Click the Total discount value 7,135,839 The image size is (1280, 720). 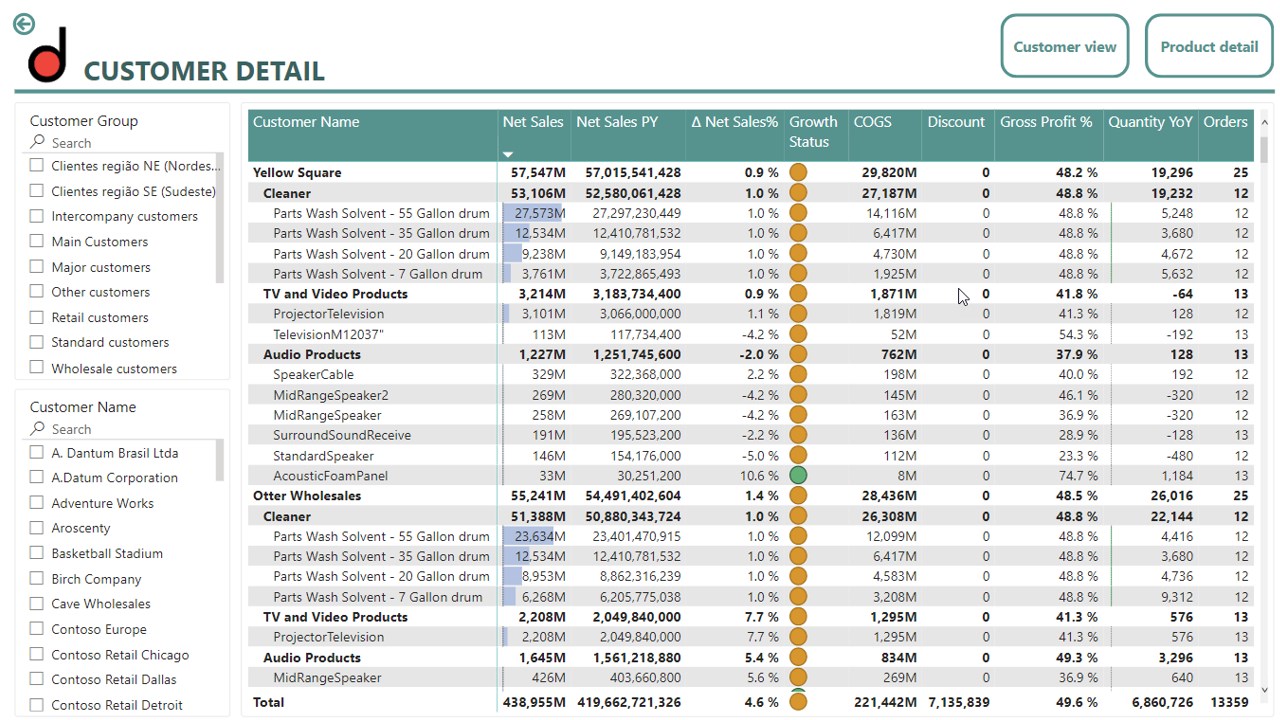coord(959,702)
